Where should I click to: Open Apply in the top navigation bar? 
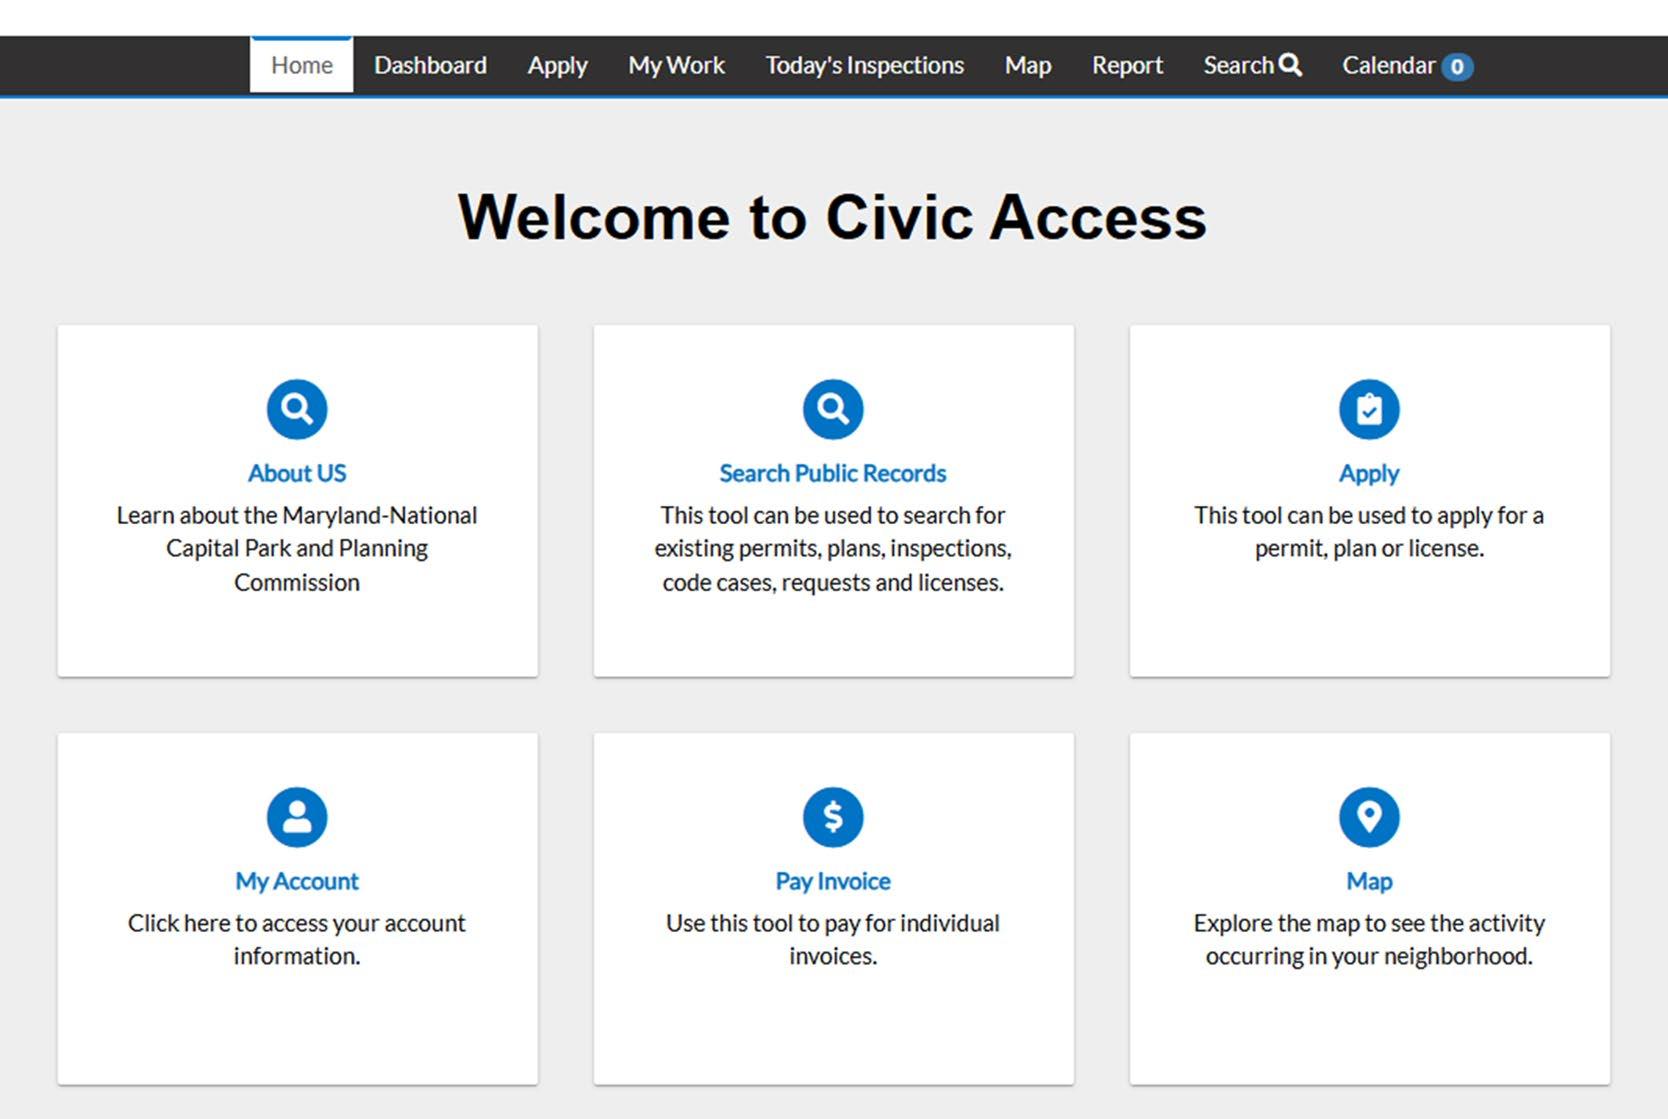click(557, 65)
